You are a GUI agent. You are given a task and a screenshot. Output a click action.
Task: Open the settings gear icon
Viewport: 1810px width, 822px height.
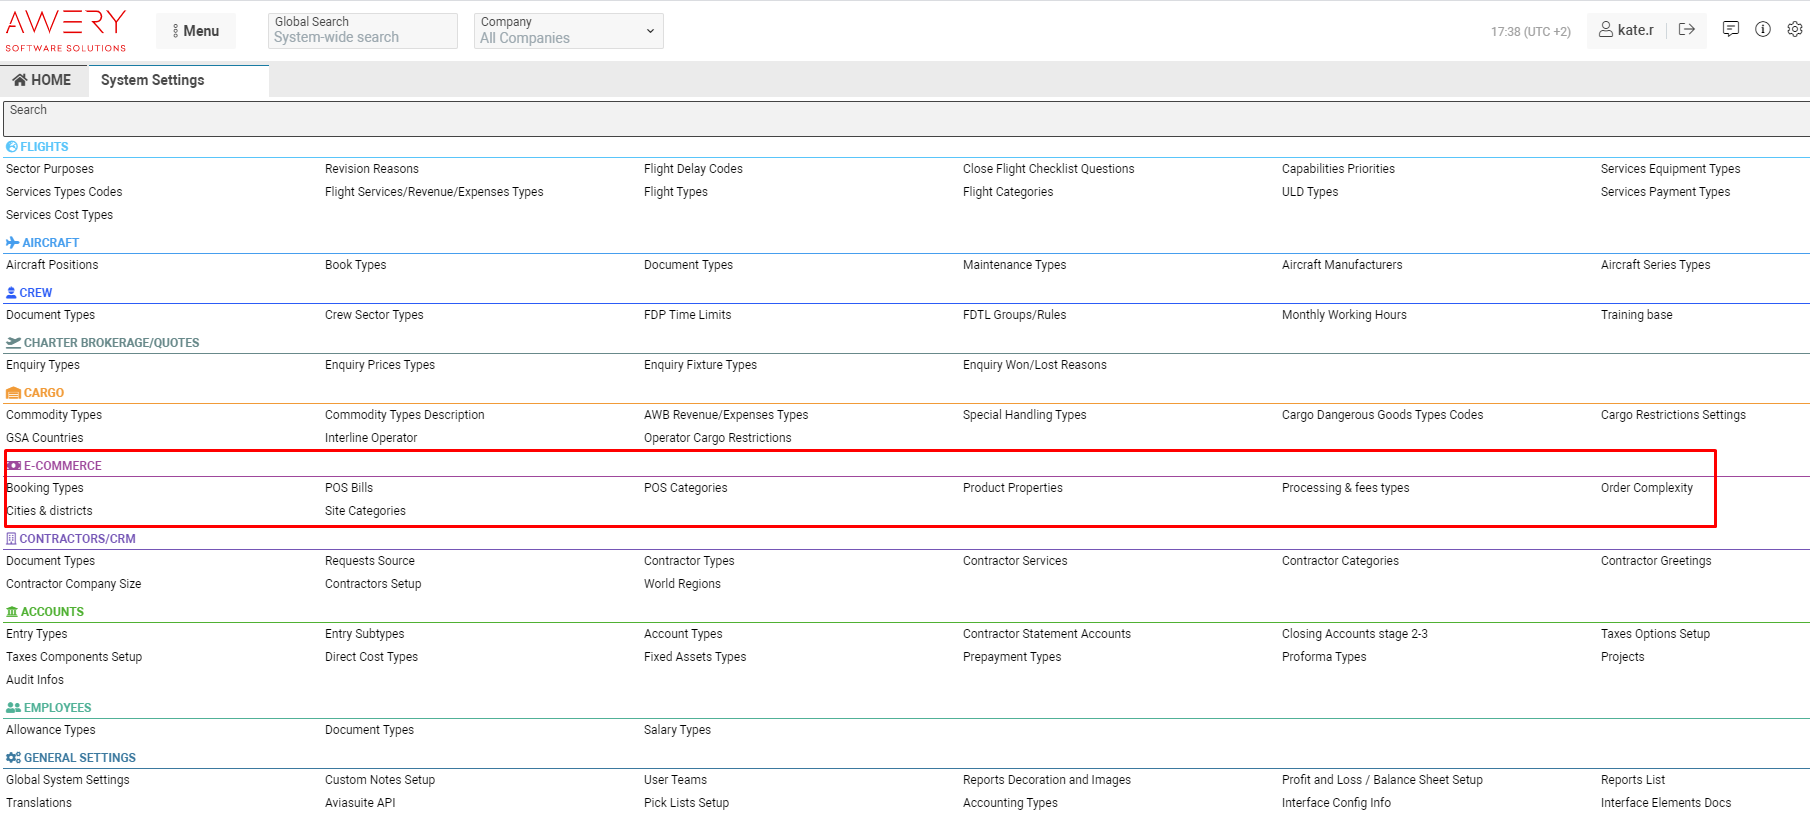coord(1795,30)
